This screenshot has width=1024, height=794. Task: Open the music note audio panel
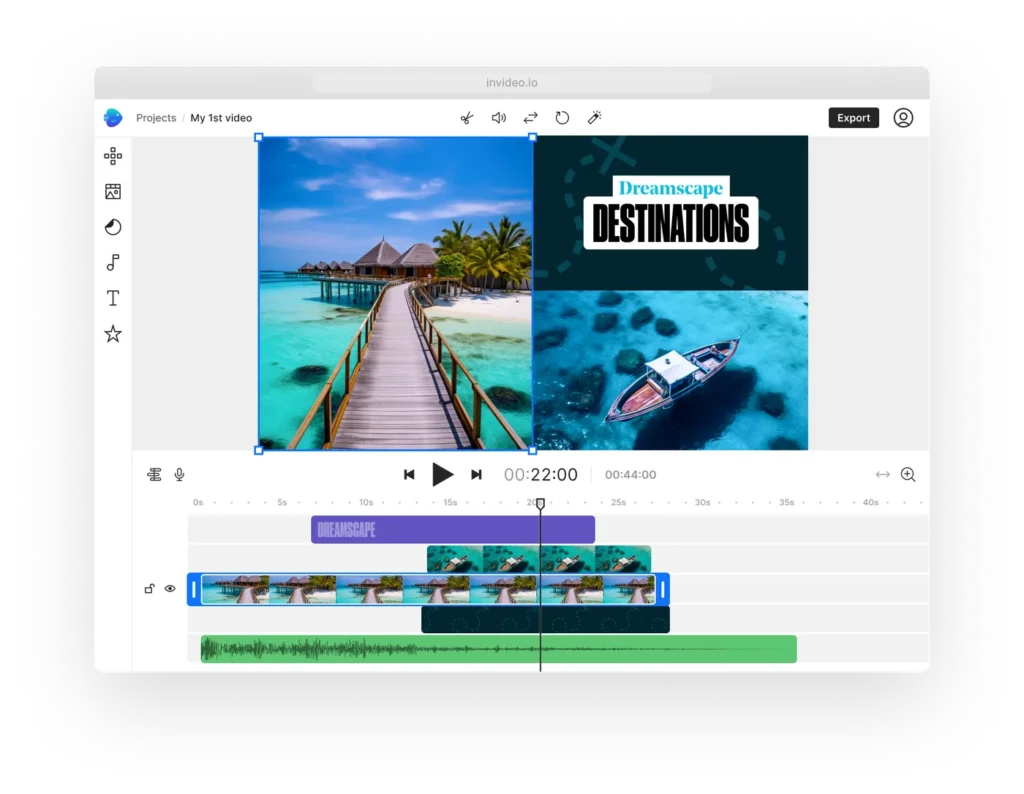point(113,263)
